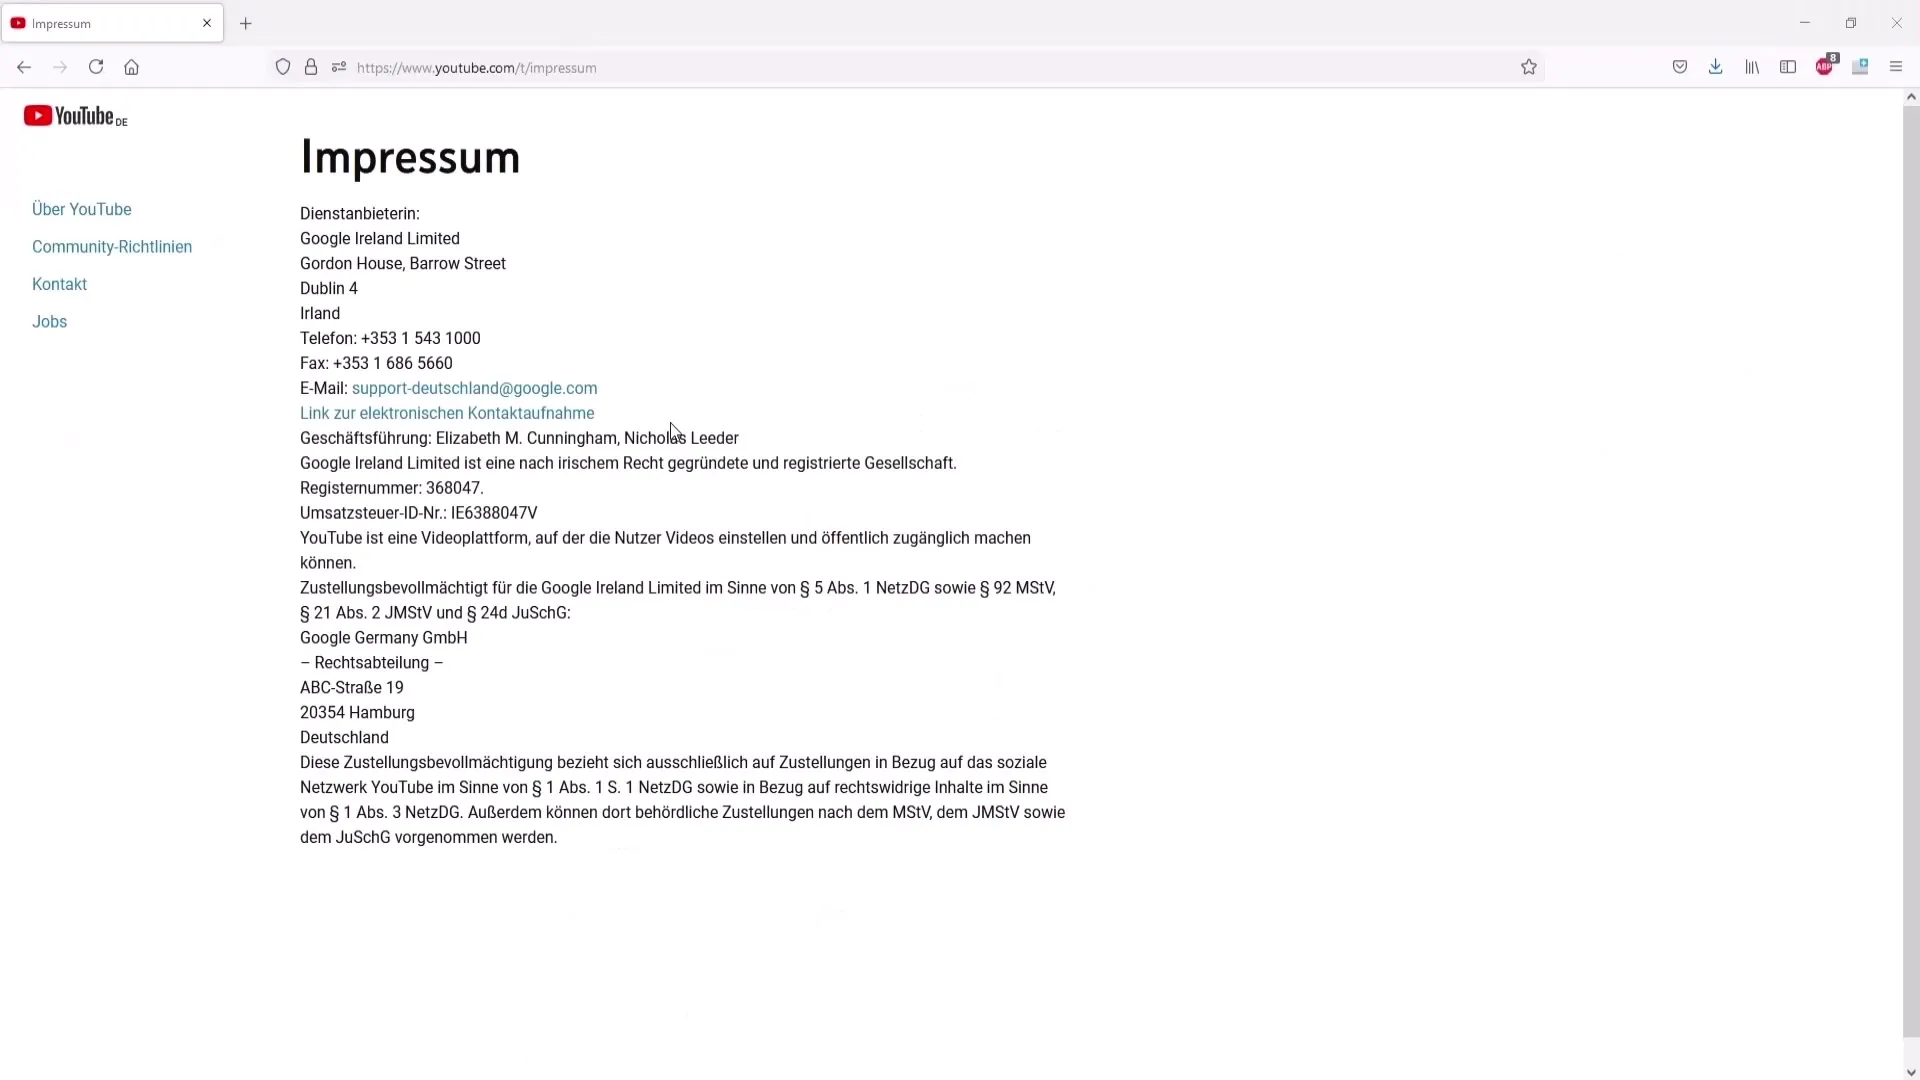Image resolution: width=1920 pixels, height=1080 pixels.
Task: Toggle browser sidebar panel open
Action: [1789, 67]
